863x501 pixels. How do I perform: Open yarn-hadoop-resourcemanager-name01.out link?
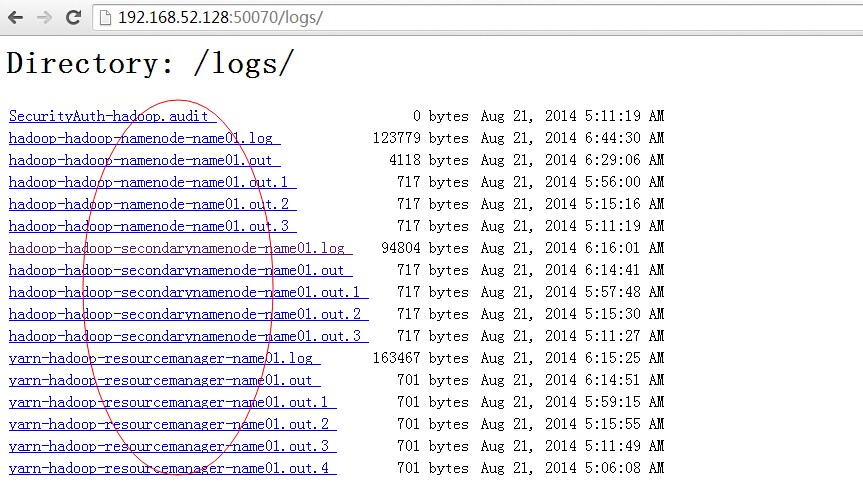pyautogui.click(x=162, y=380)
